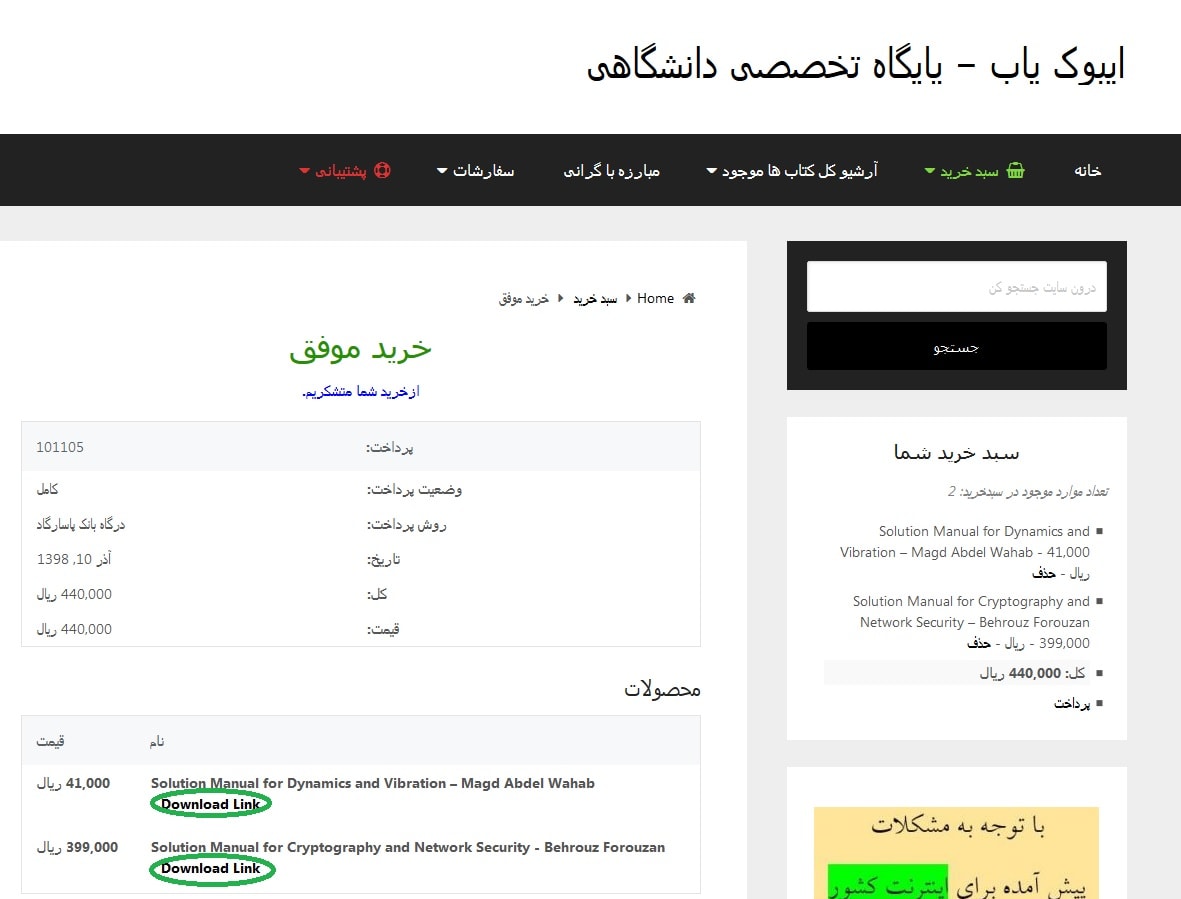Click the shopping basket icon in navbar
This screenshot has height=899, width=1181.
tap(1015, 171)
